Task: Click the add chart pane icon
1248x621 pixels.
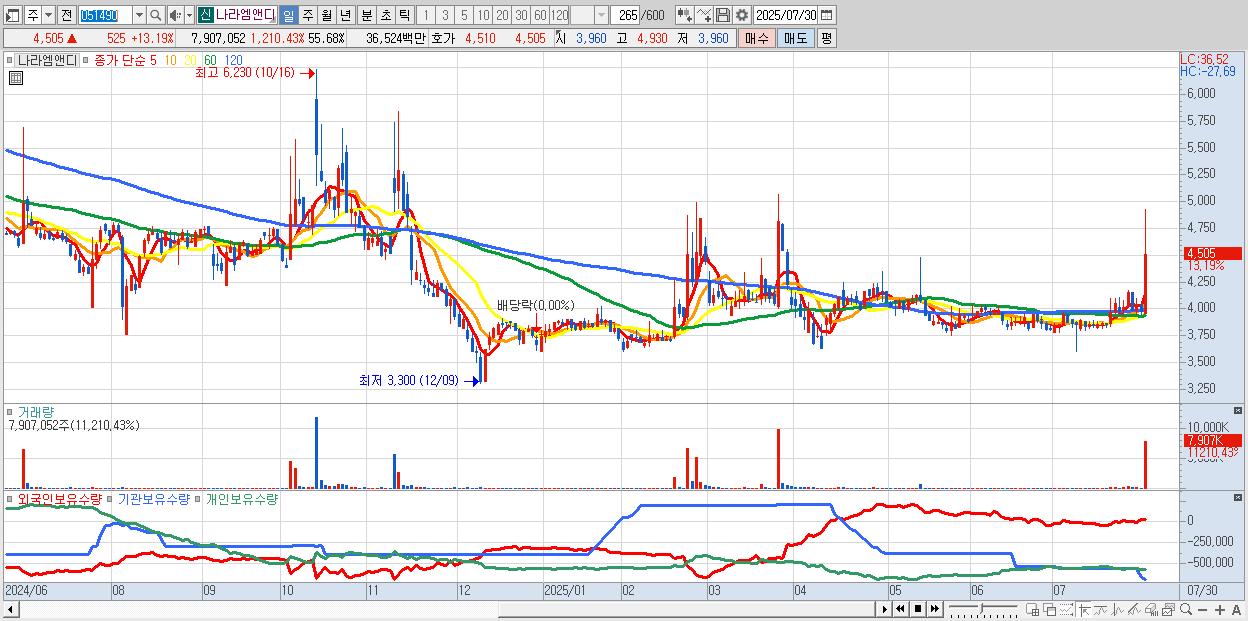Action: (x=1033, y=609)
